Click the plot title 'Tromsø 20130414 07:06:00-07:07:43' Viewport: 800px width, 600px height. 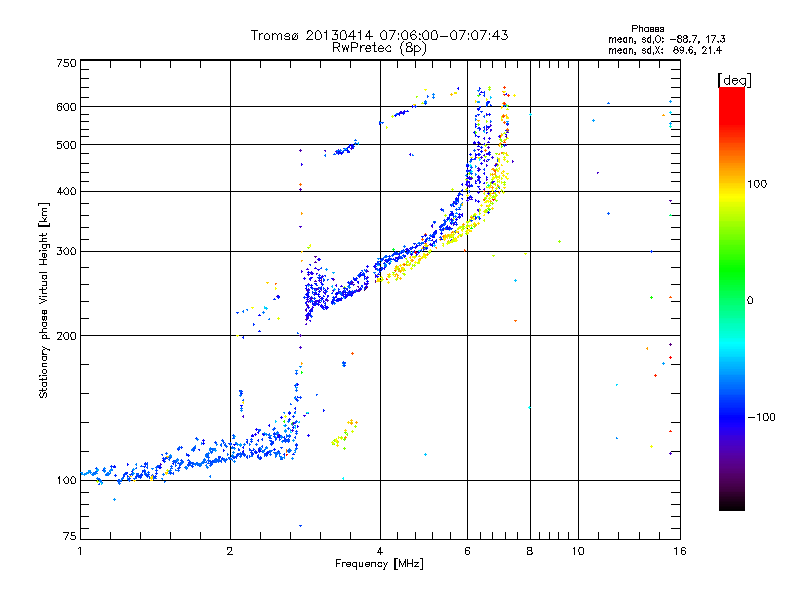click(379, 35)
